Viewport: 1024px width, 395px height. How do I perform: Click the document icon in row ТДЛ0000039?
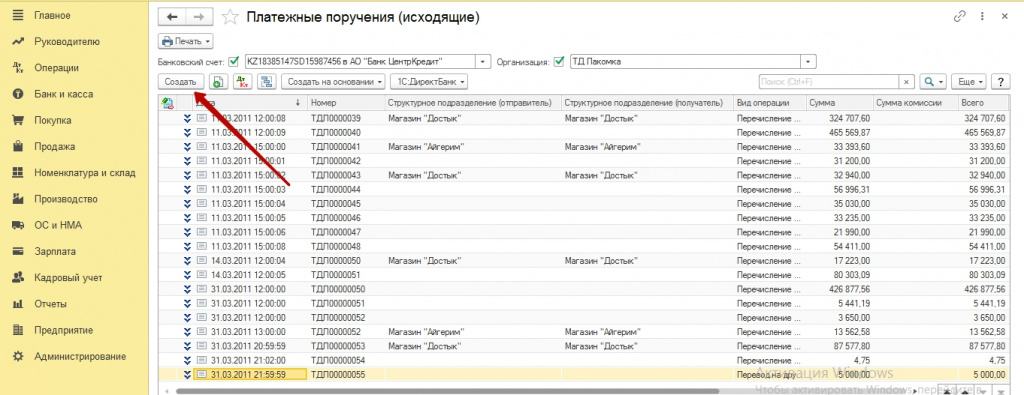[202, 118]
